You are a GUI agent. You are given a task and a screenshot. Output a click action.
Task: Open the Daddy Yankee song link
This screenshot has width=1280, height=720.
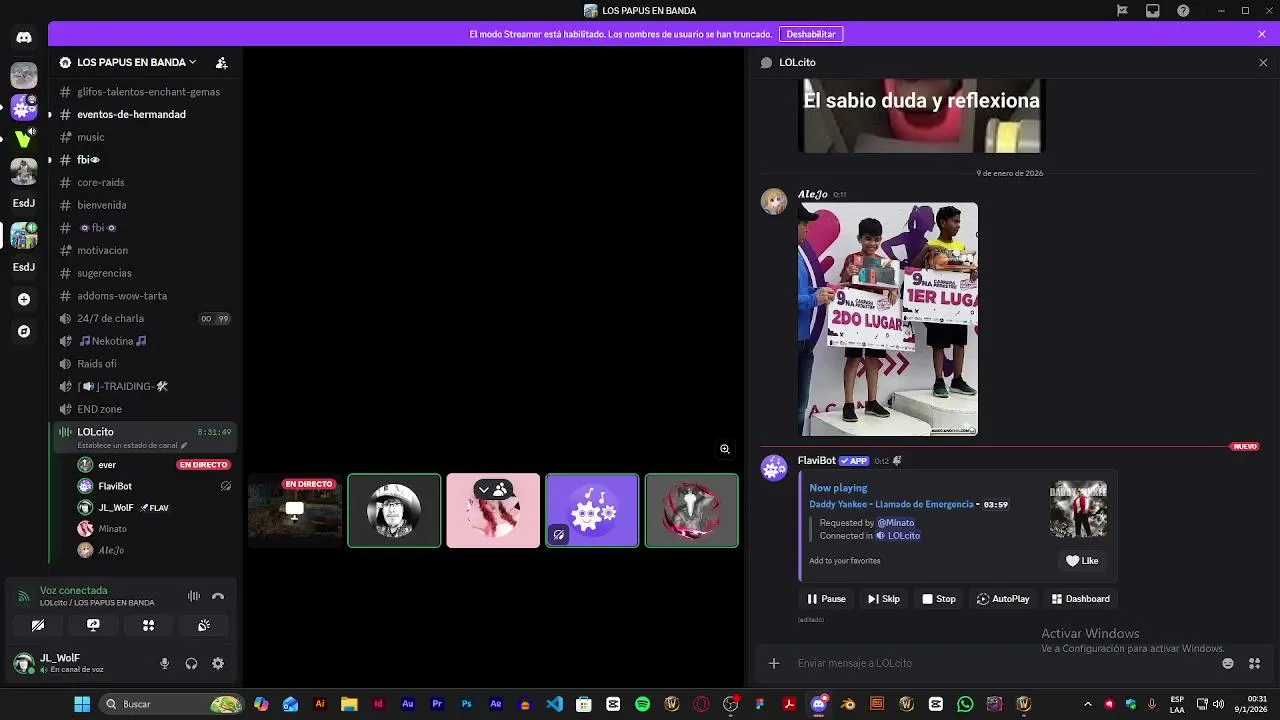[x=891, y=504]
